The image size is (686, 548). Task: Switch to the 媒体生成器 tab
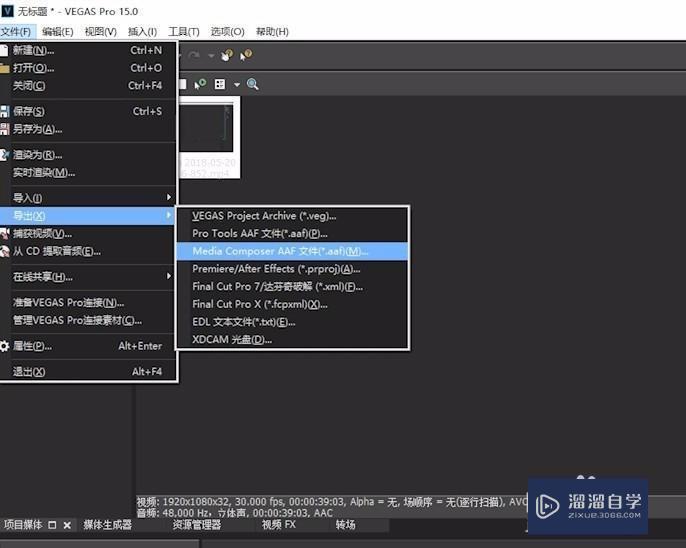click(x=108, y=525)
